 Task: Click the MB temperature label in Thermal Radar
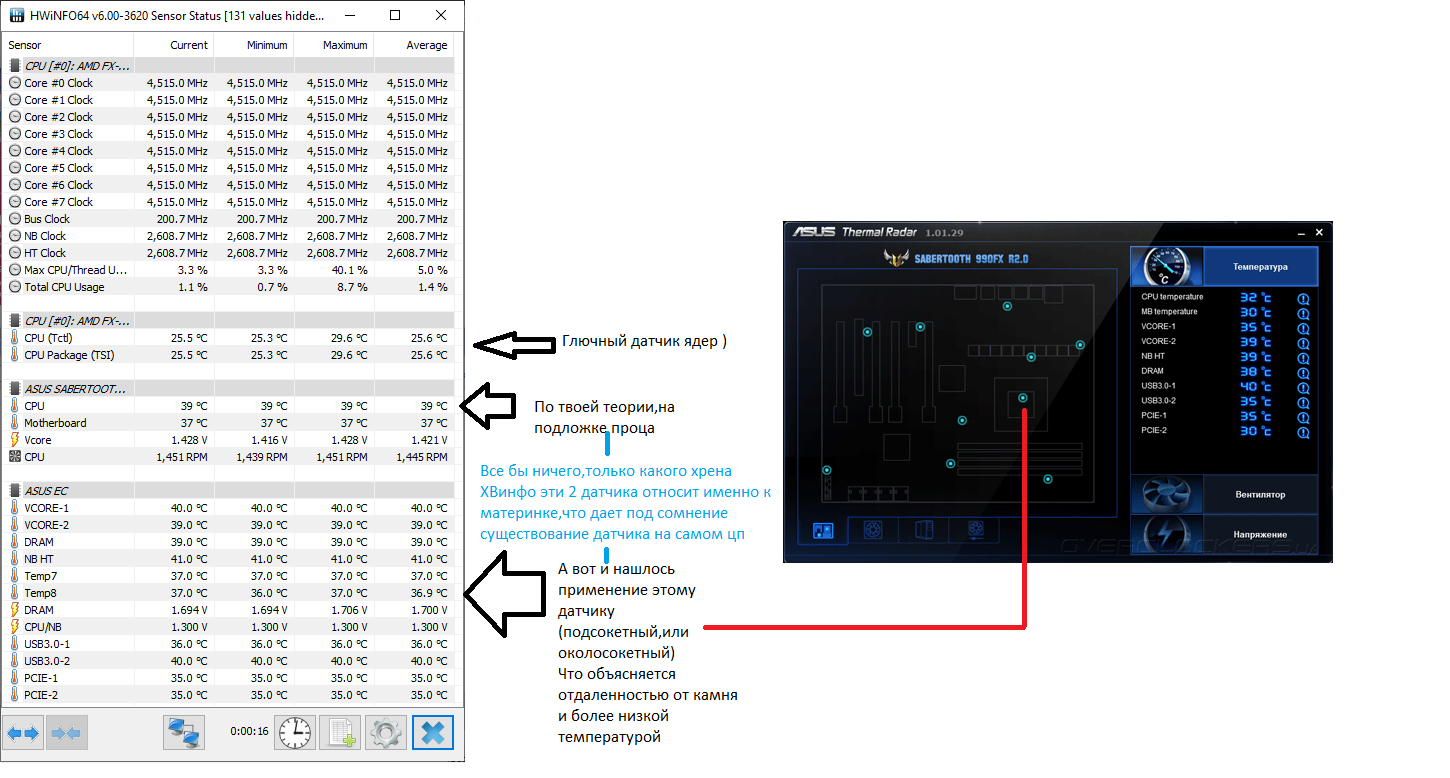tap(1169, 312)
